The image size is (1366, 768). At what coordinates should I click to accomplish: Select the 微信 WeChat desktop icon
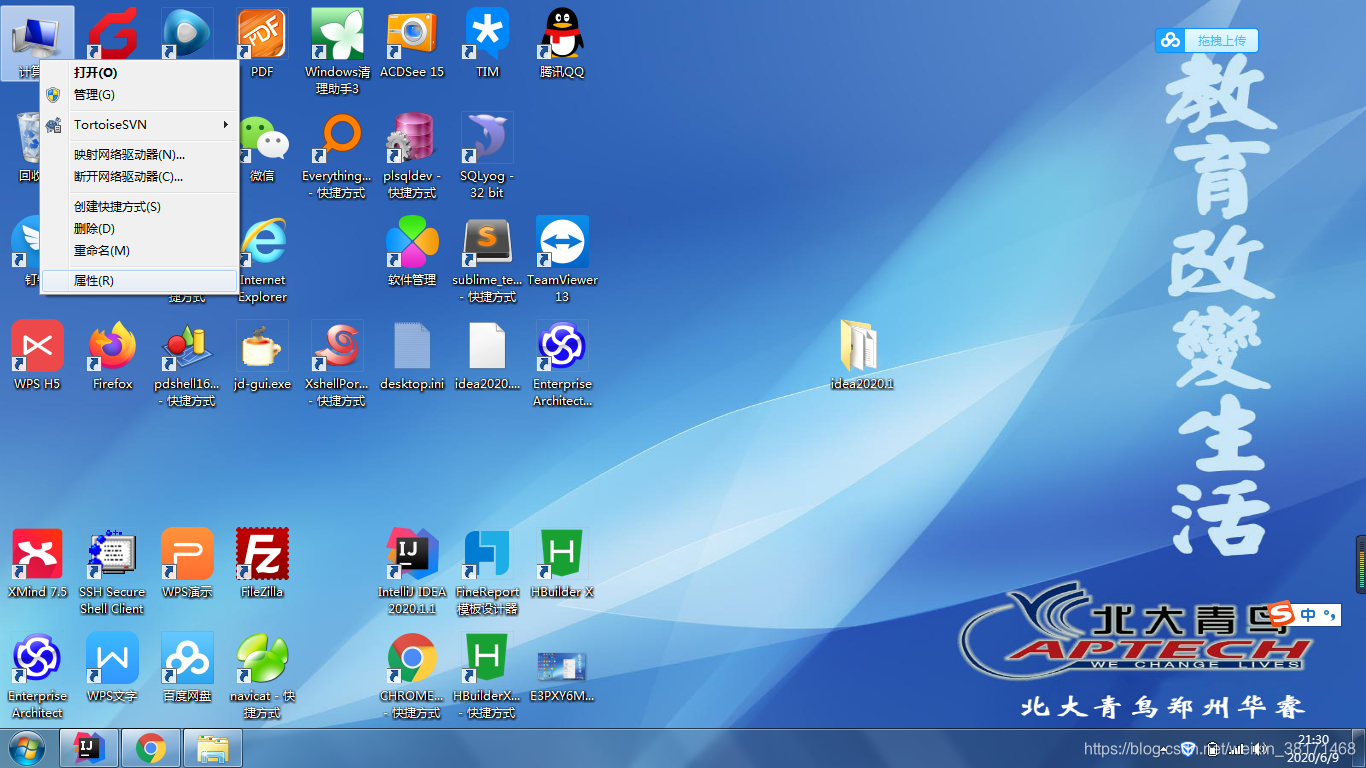coord(263,140)
